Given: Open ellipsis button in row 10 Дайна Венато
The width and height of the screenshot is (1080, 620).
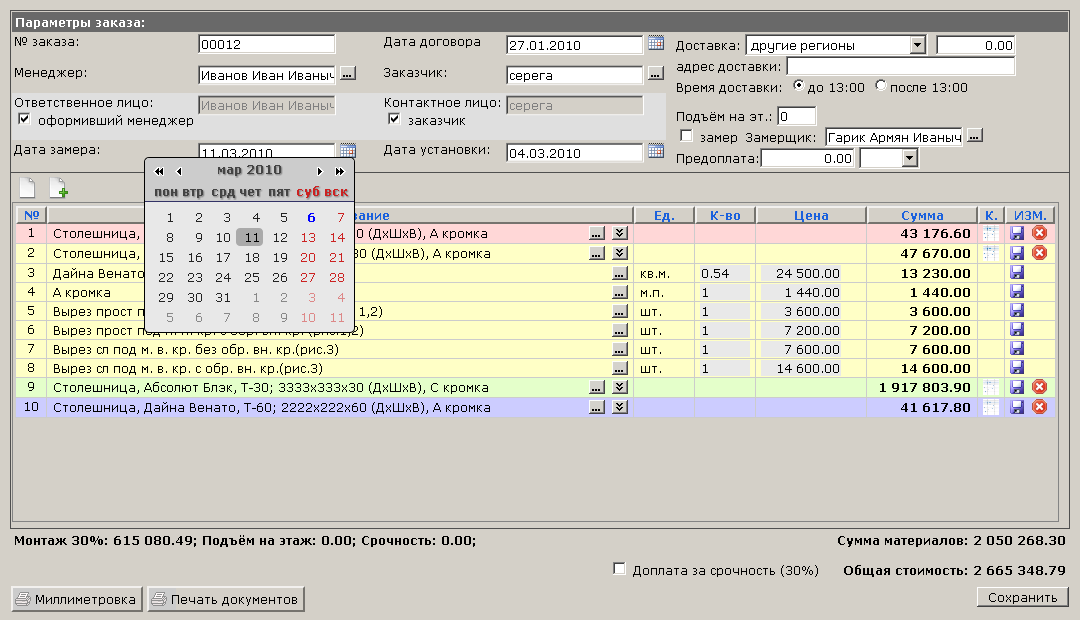Looking at the screenshot, I should point(596,407).
